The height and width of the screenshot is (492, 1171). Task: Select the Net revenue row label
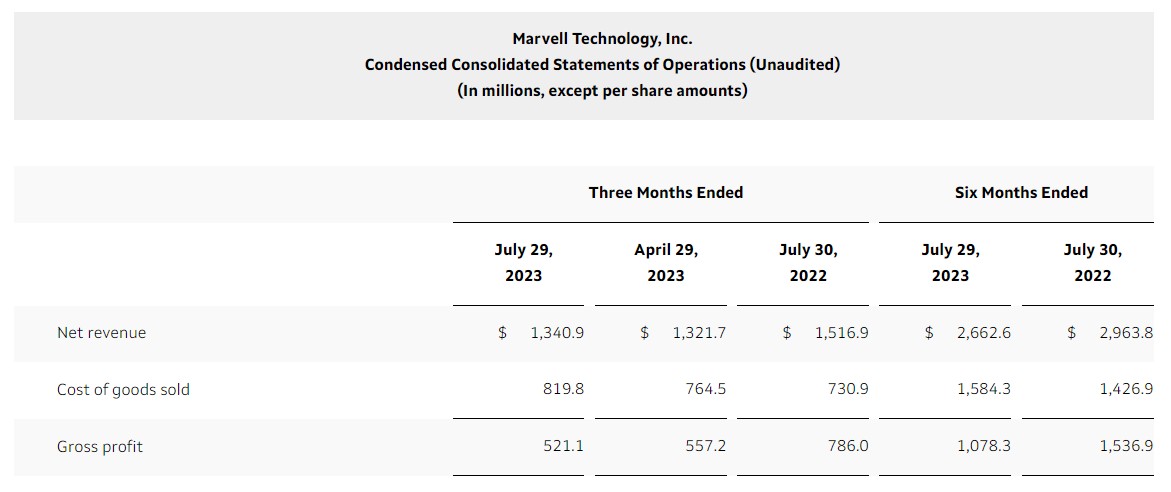pos(101,333)
